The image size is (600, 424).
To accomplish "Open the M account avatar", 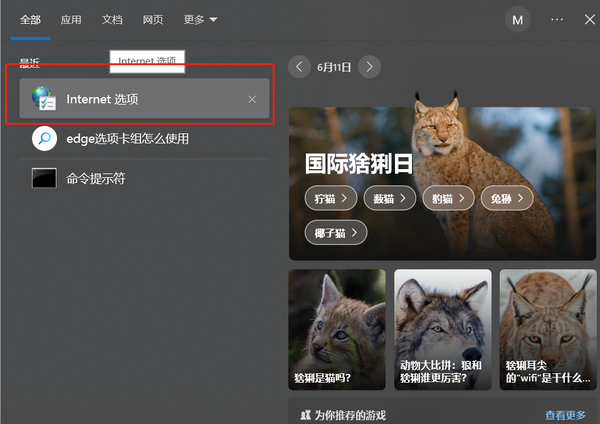I will click(517, 20).
